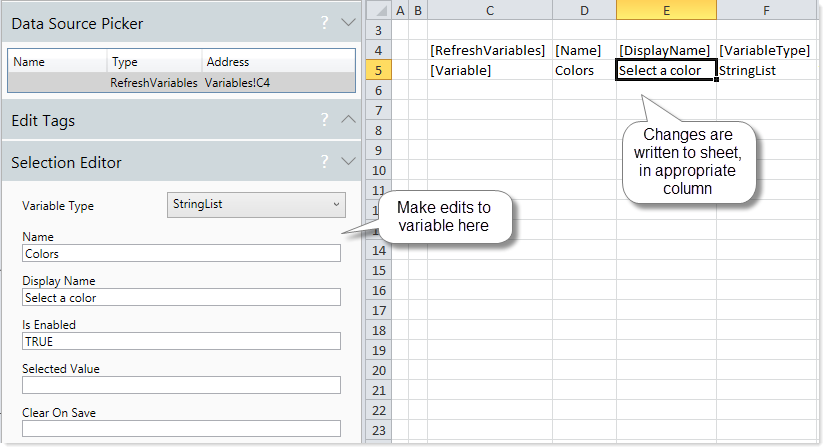Expand the Edit Tags panel
The image size is (827, 448).
coord(347,120)
